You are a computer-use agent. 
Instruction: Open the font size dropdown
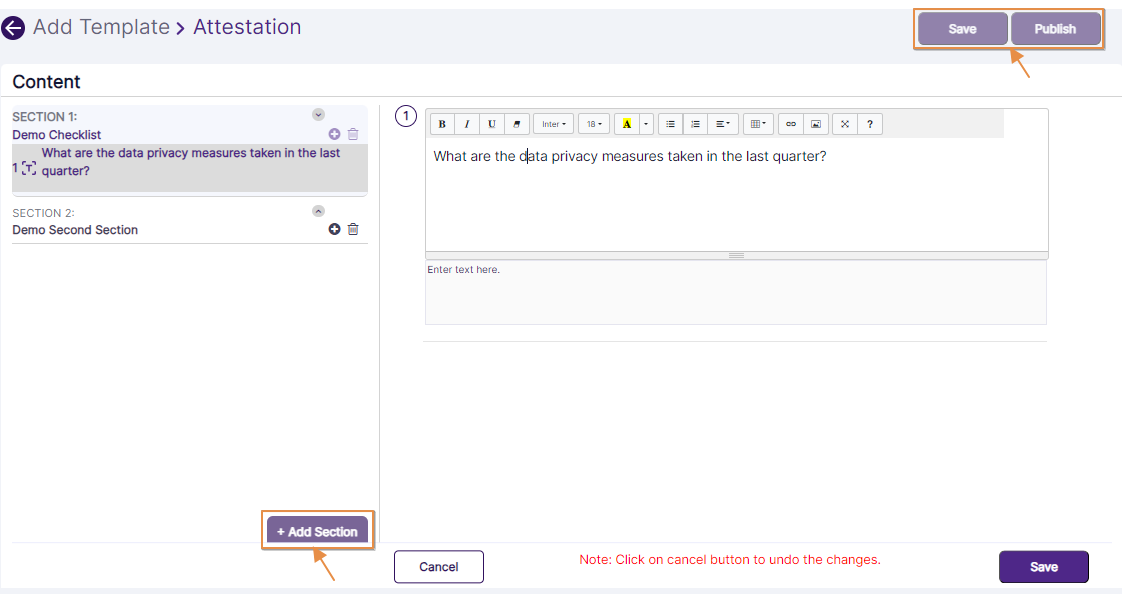click(593, 123)
